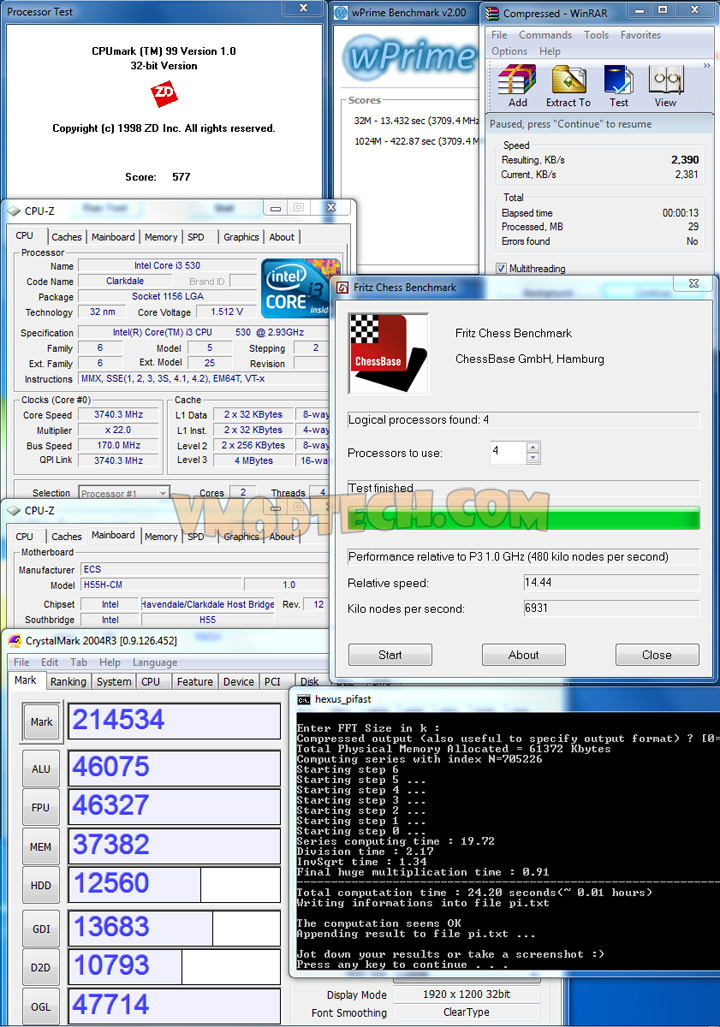Click the ClearType Font Smoothing value
Image resolution: width=720 pixels, height=1027 pixels.
coord(466,1012)
